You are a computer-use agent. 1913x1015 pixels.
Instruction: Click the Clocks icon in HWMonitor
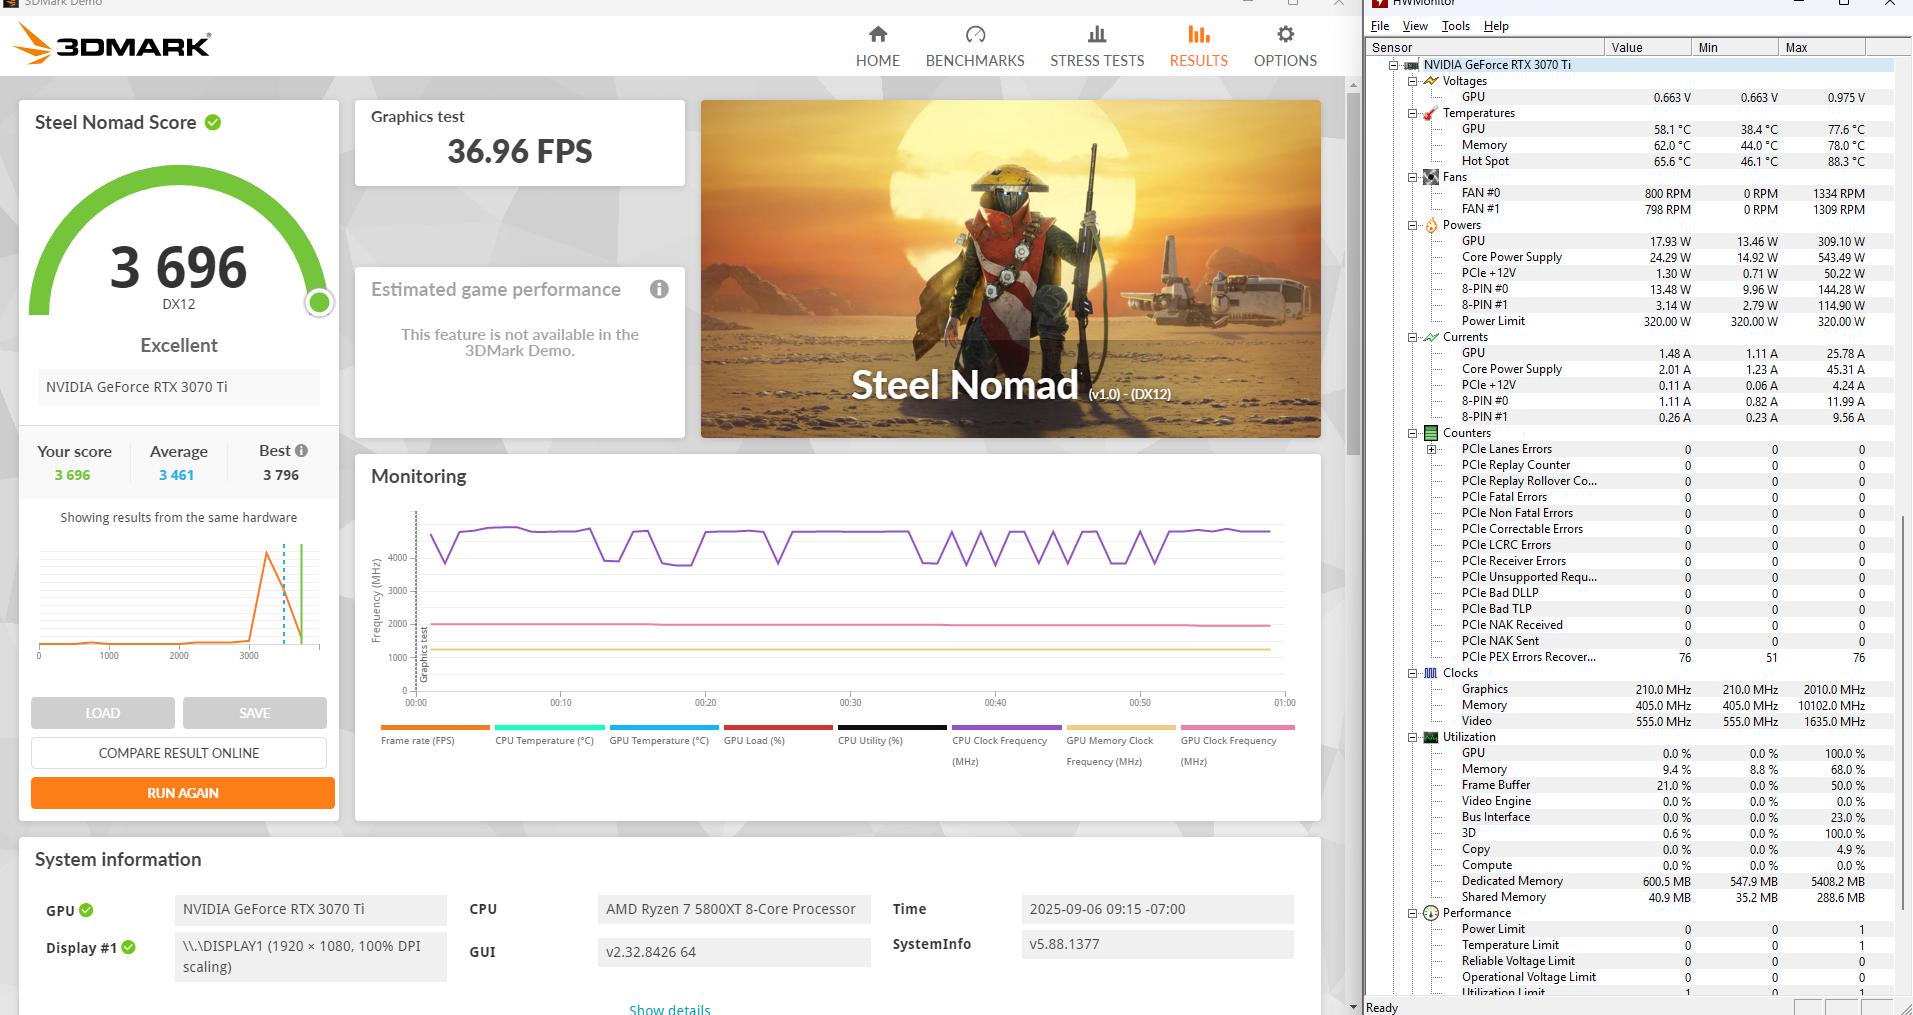tap(1431, 673)
